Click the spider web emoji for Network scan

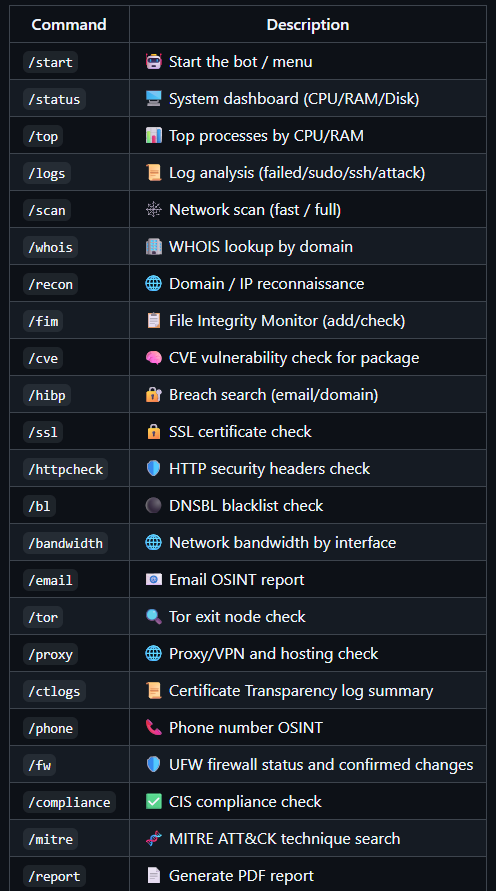click(153, 209)
